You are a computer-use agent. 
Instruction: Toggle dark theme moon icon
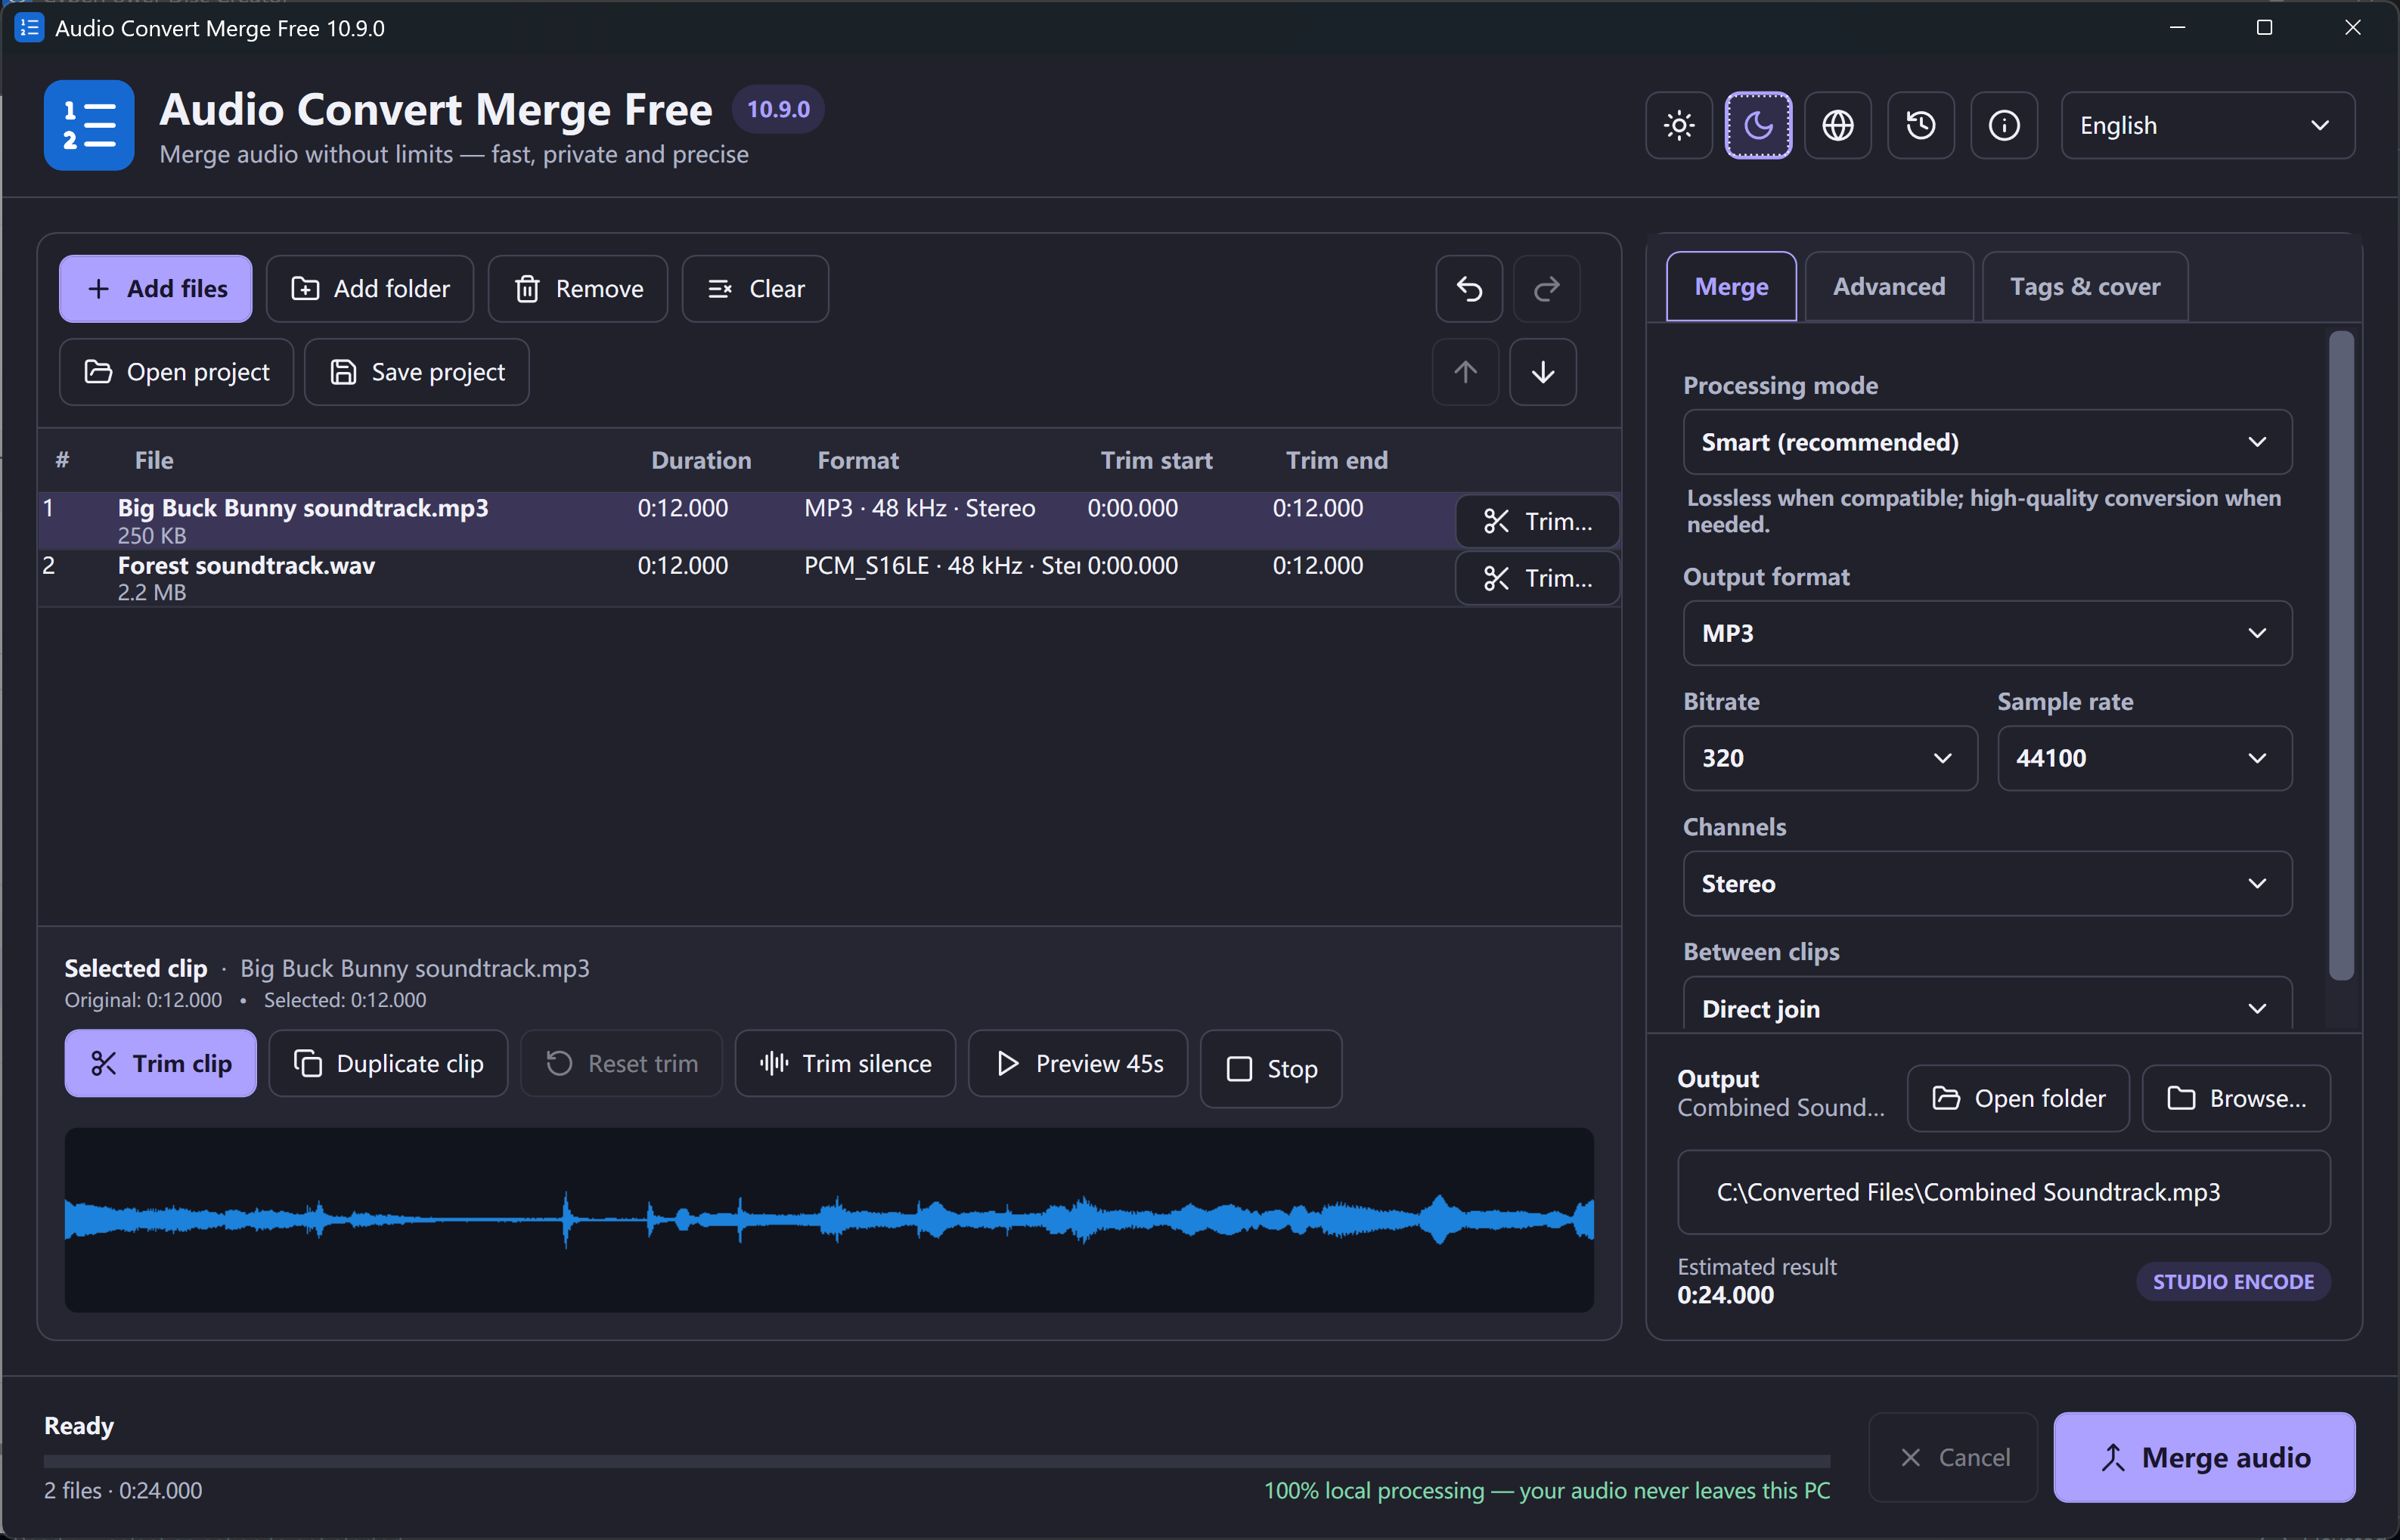click(1758, 125)
